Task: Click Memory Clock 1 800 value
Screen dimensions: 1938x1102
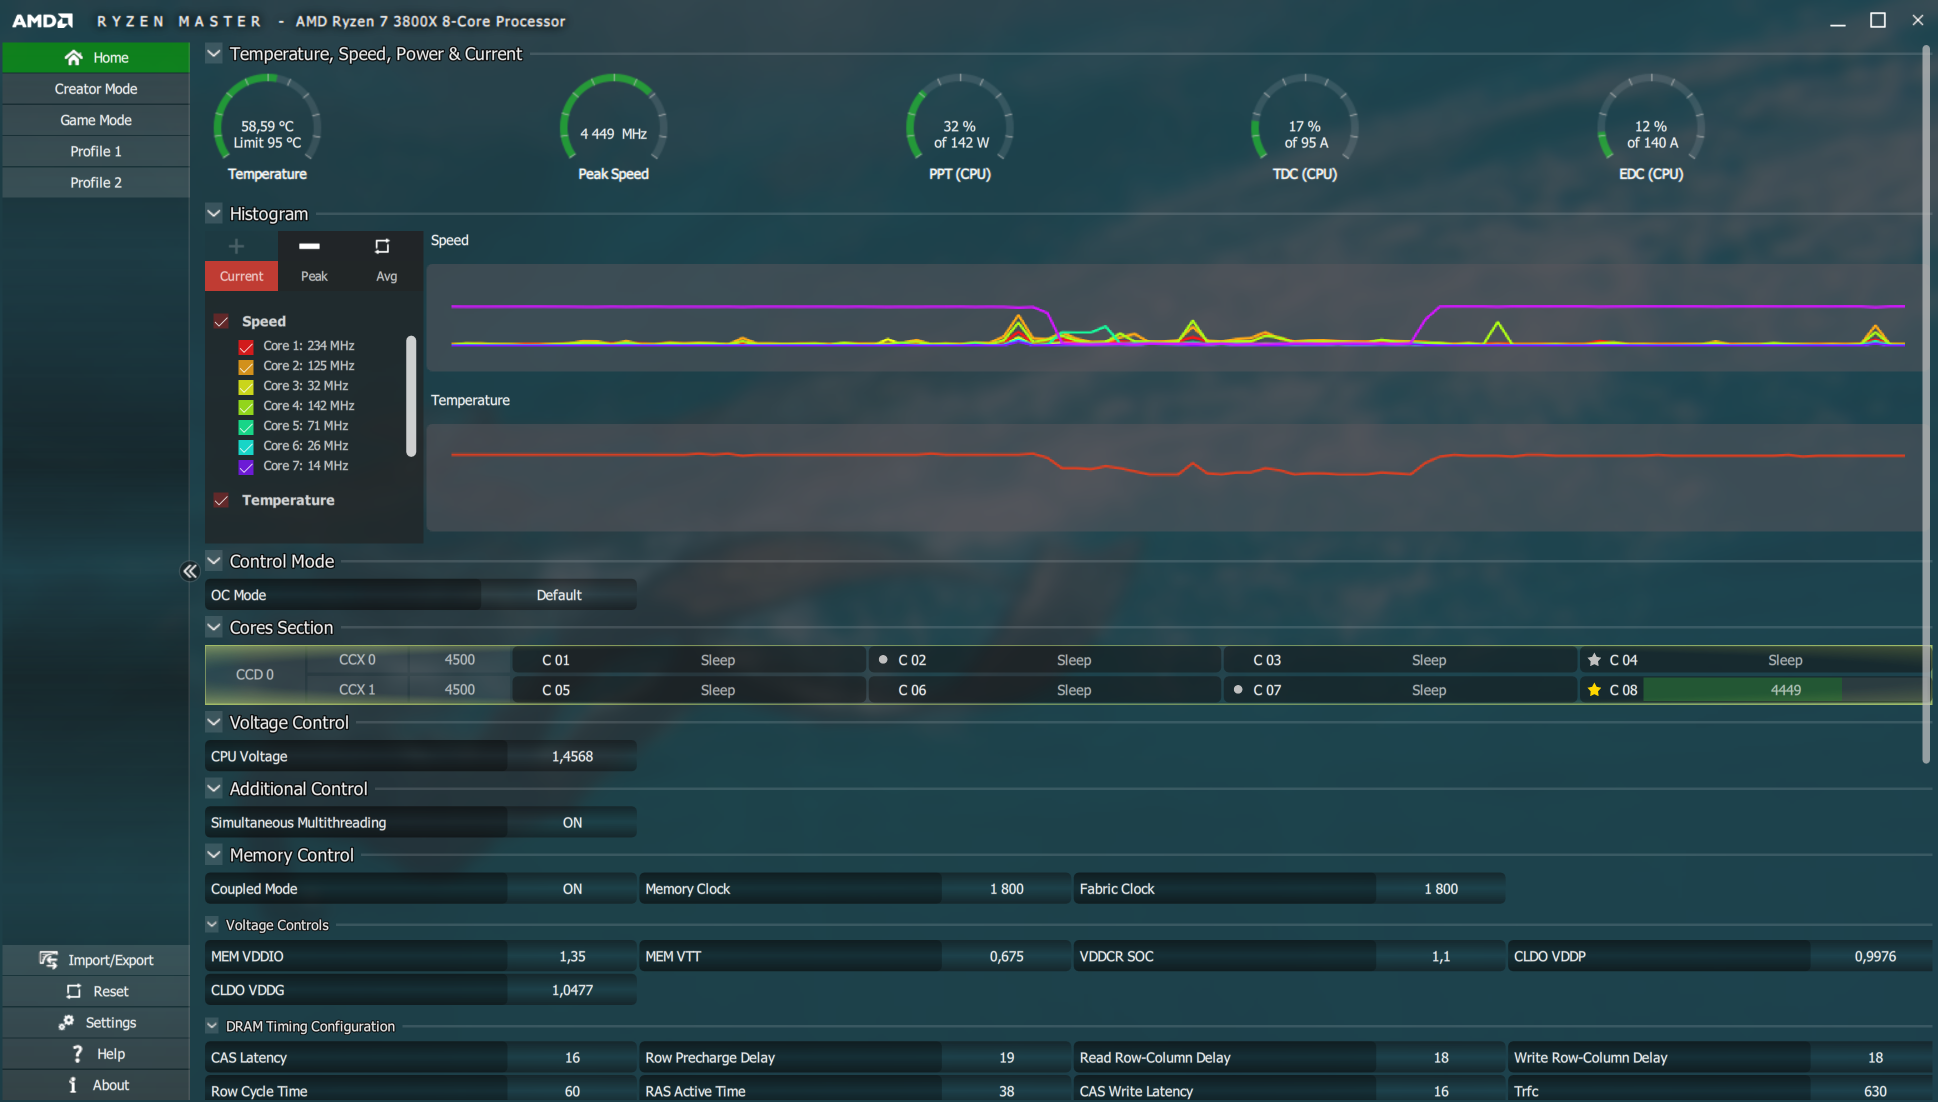Action: 1006,889
